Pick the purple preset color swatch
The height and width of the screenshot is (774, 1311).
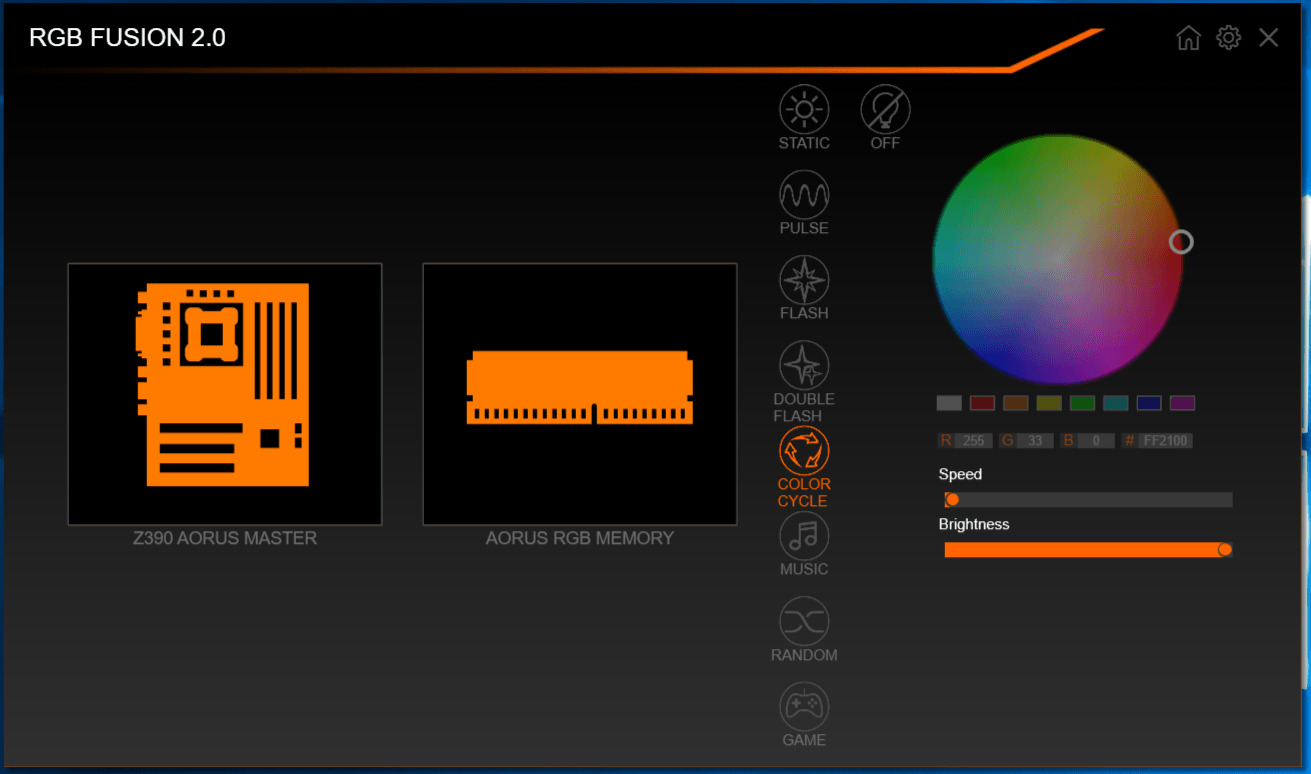1182,403
